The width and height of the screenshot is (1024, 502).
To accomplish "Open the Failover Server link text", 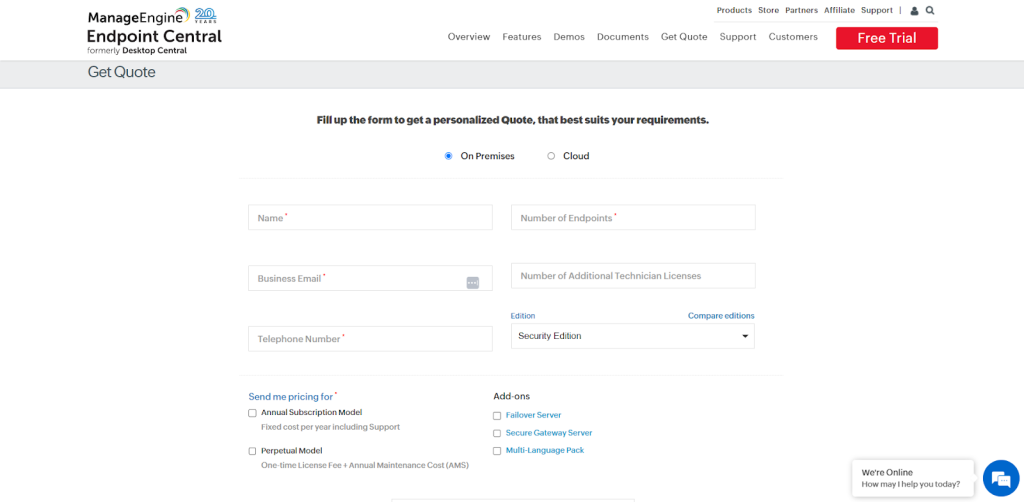I will (534, 415).
